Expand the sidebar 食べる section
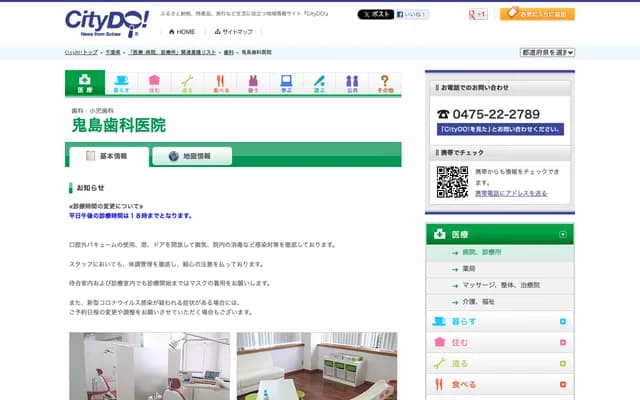The height and width of the screenshot is (400, 640). point(563,384)
